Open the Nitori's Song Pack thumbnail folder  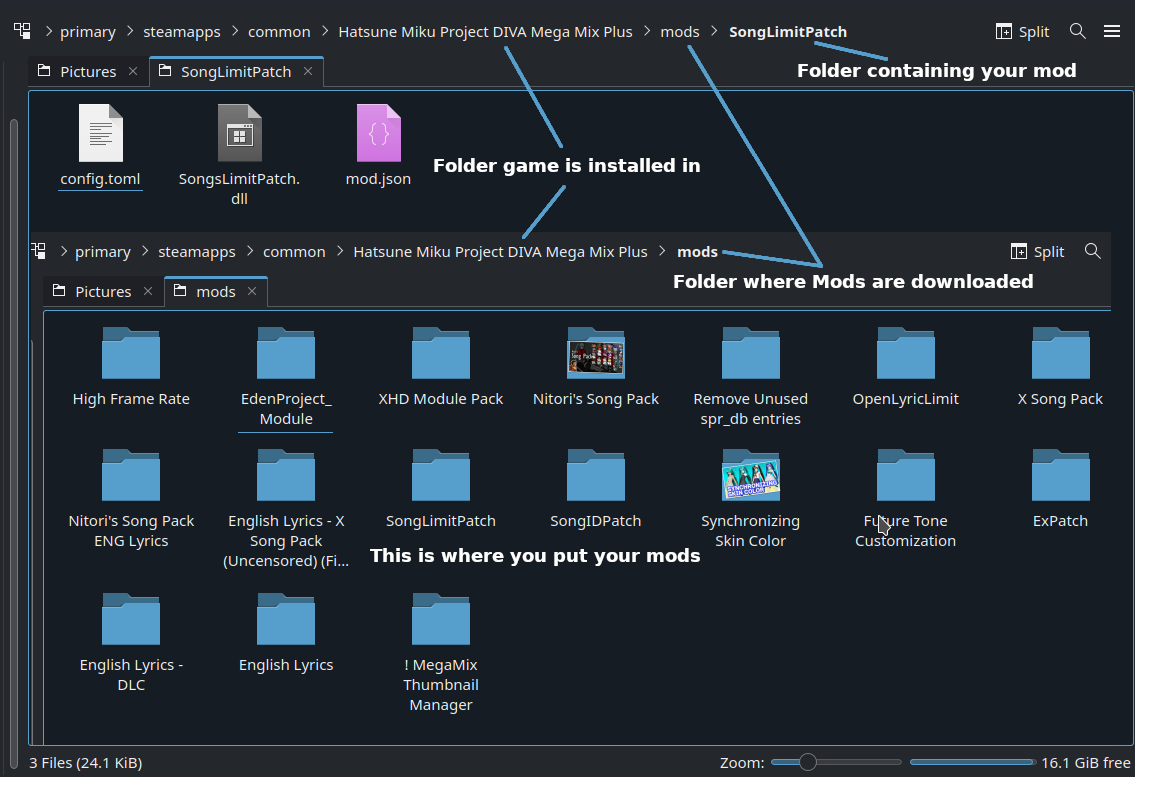[596, 353]
